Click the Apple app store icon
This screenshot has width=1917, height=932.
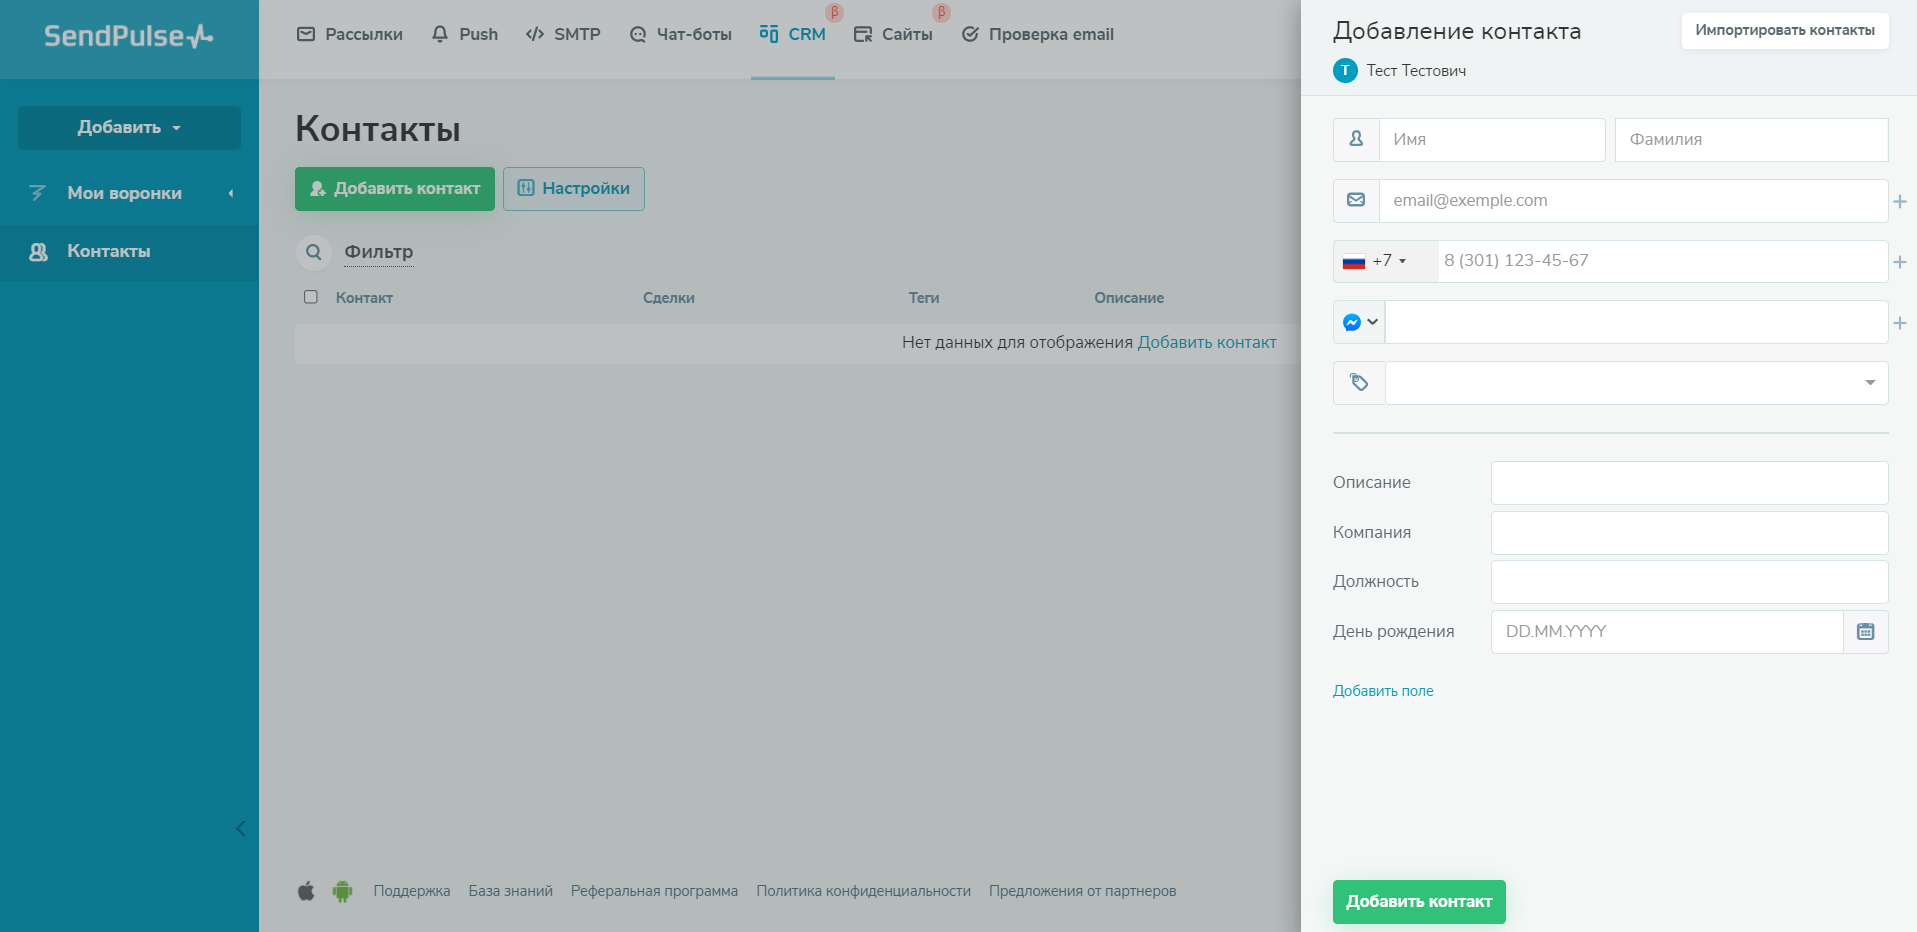pos(306,891)
